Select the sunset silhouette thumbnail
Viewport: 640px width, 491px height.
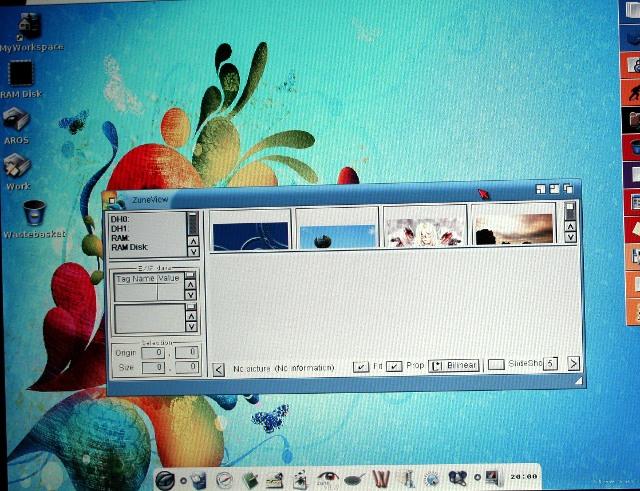[513, 229]
